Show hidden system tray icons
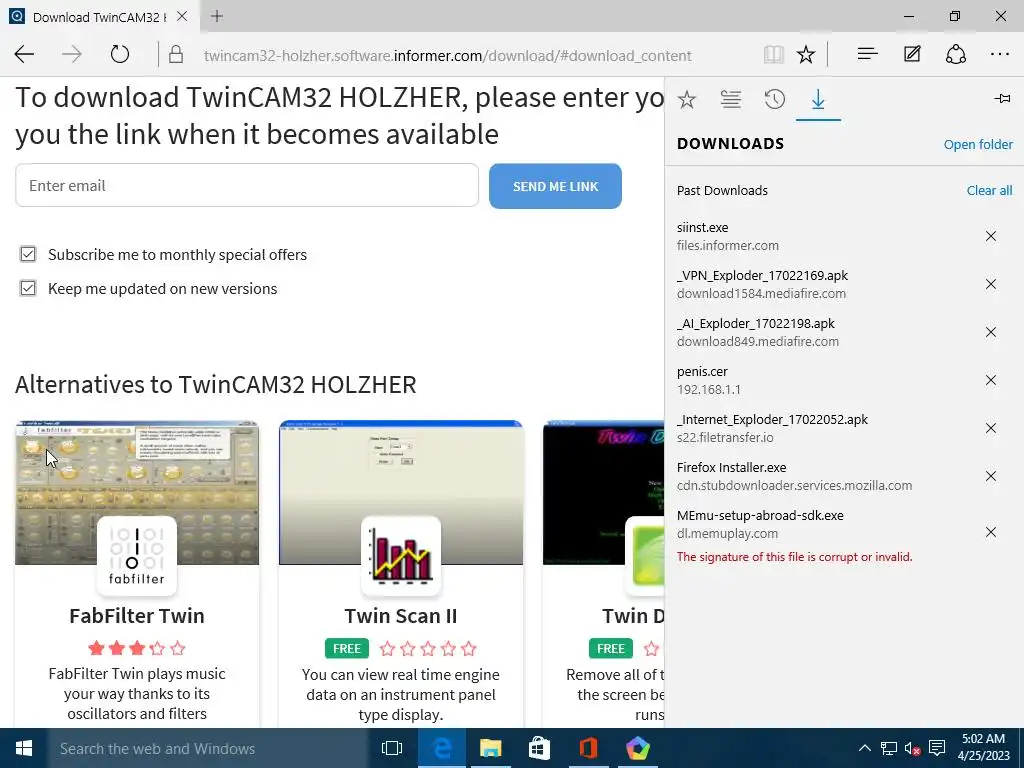1024x768 pixels. pyautogui.click(x=865, y=748)
